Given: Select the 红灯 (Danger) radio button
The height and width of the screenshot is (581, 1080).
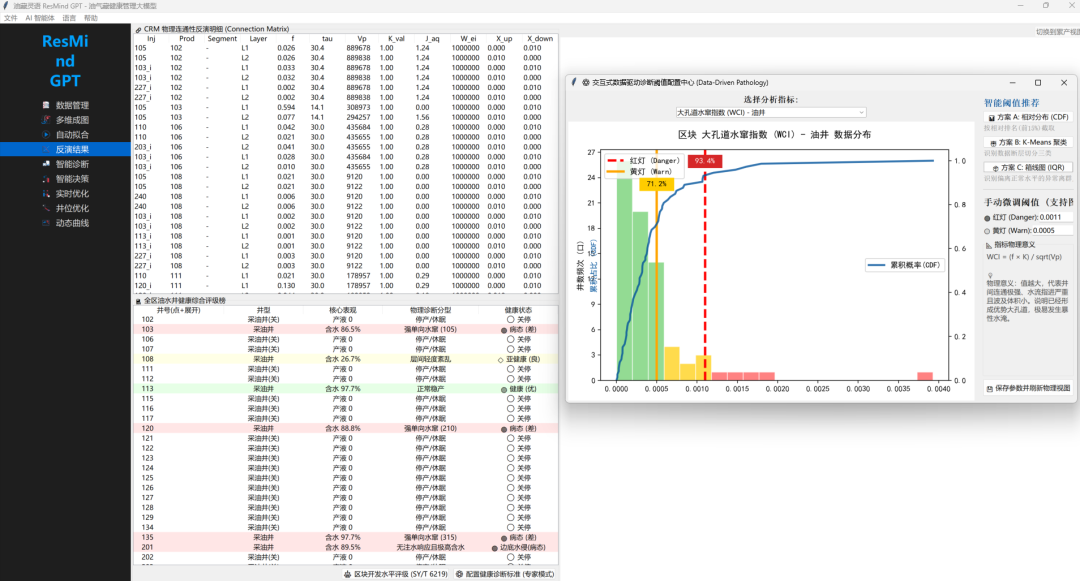Looking at the screenshot, I should (x=987, y=218).
